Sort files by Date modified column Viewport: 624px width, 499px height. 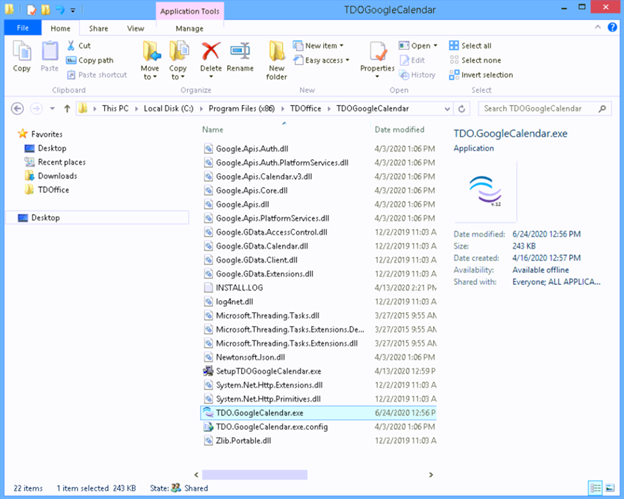pos(400,130)
